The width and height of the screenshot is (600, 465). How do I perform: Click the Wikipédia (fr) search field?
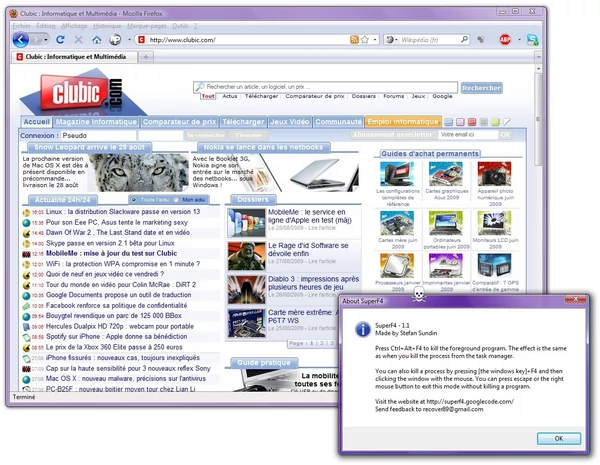point(429,39)
